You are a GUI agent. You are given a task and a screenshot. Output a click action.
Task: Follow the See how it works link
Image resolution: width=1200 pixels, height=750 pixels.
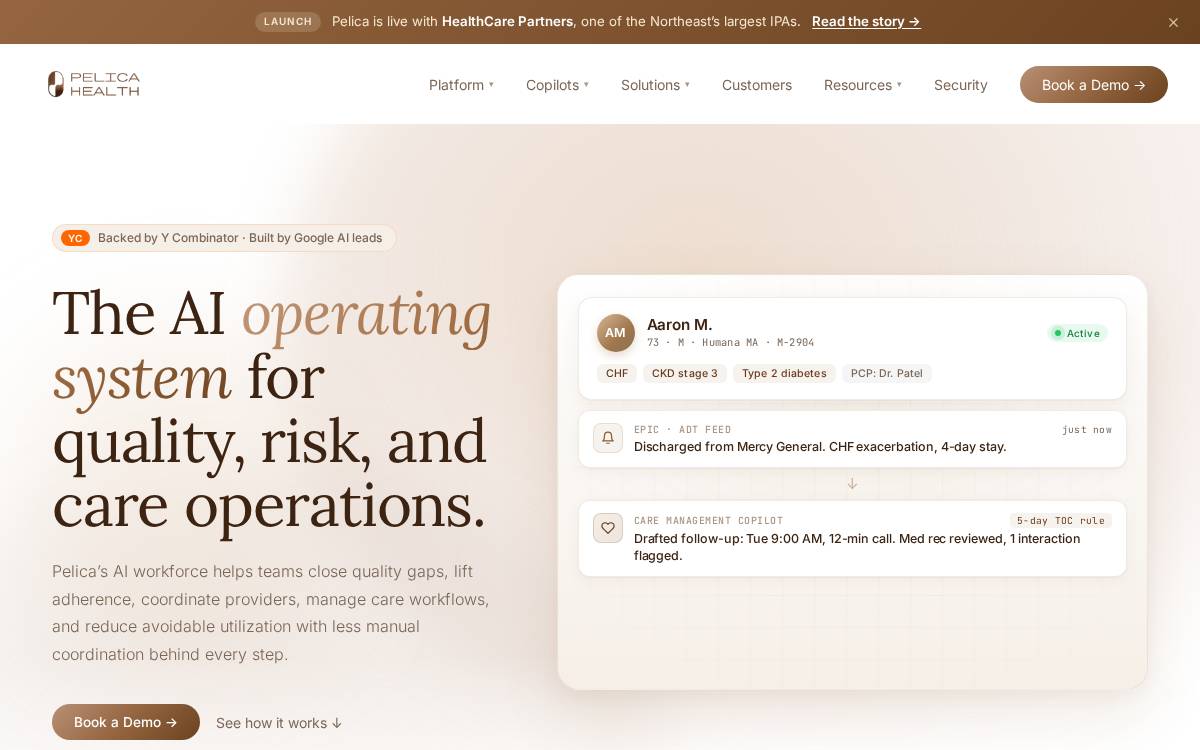[279, 723]
